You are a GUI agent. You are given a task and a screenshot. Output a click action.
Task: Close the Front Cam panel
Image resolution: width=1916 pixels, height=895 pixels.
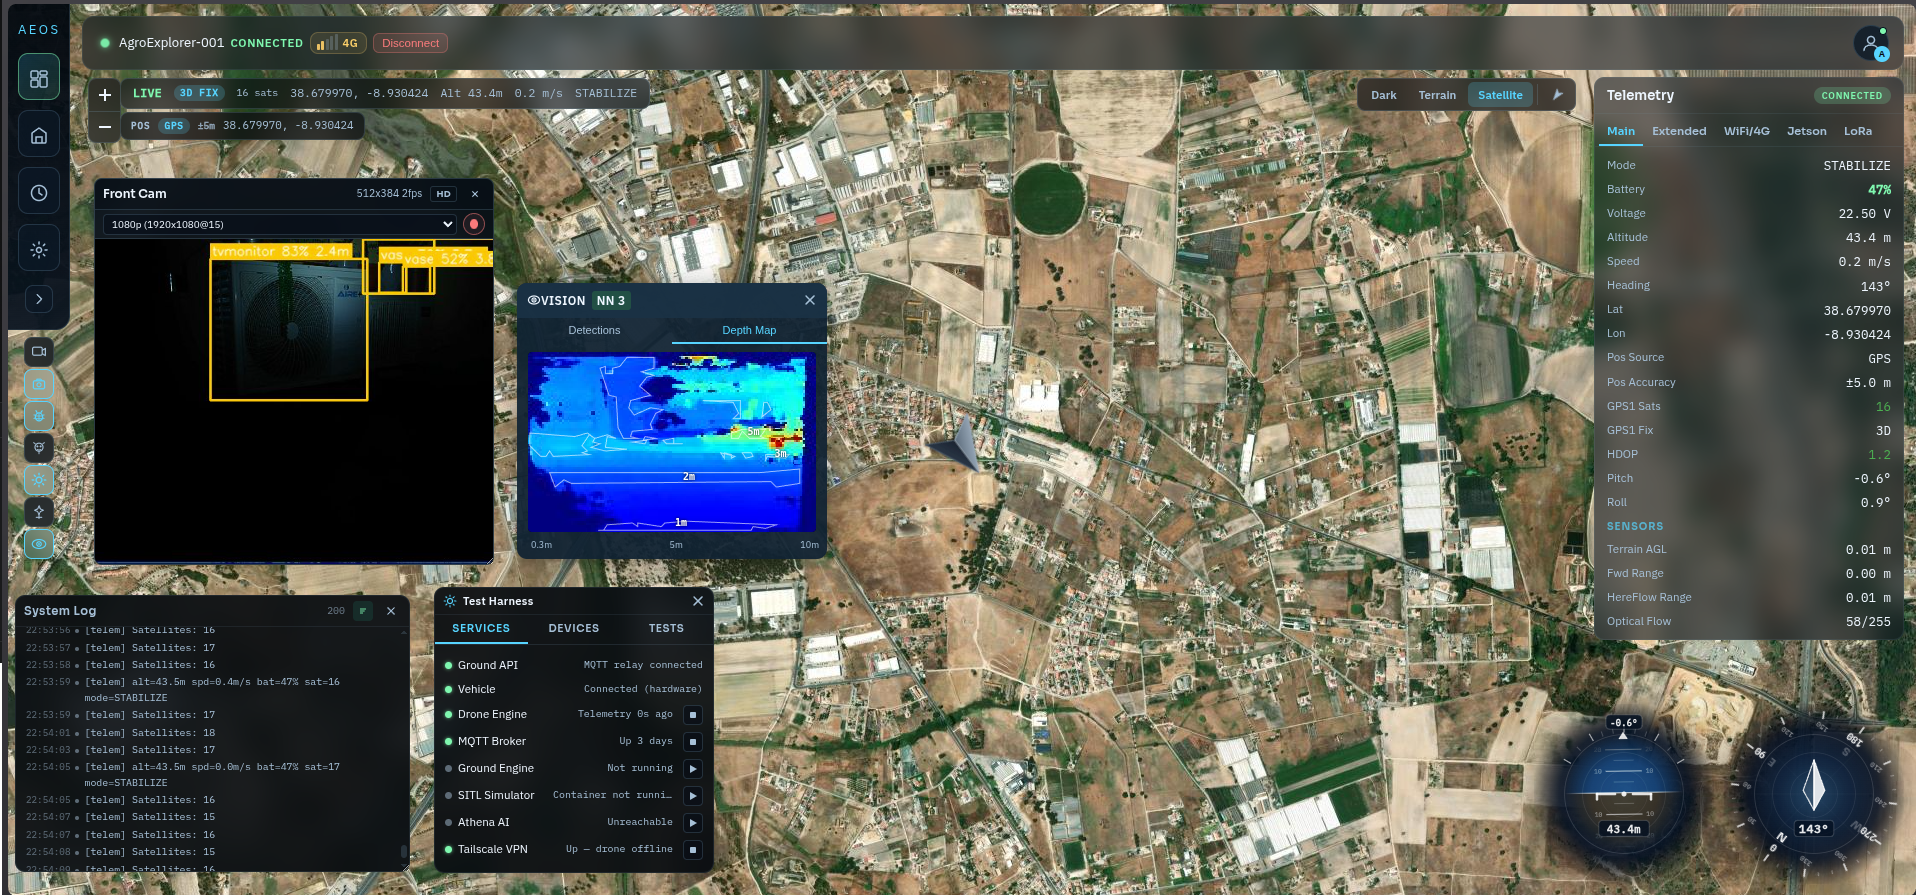point(475,194)
